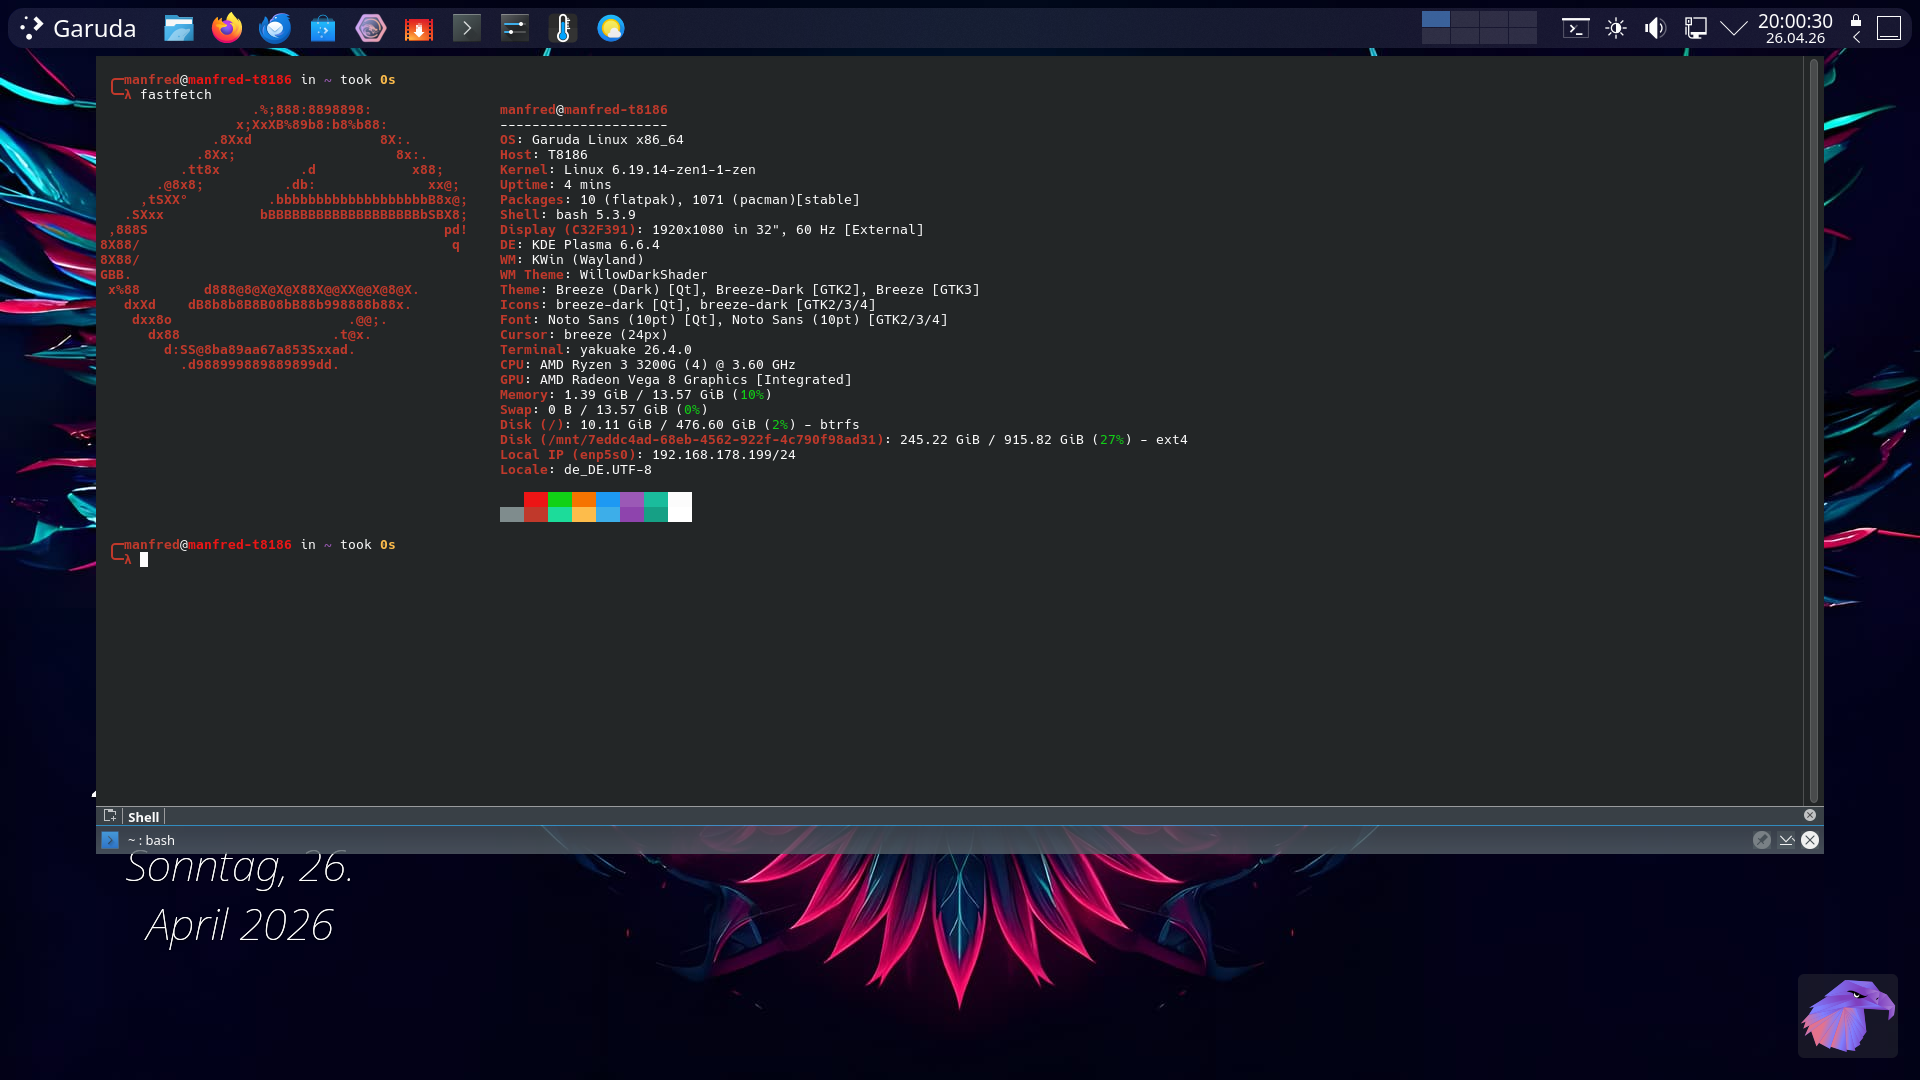The image size is (1920, 1080).
Task: Open the digital clock showing 20:00:30
Action: tap(1795, 28)
